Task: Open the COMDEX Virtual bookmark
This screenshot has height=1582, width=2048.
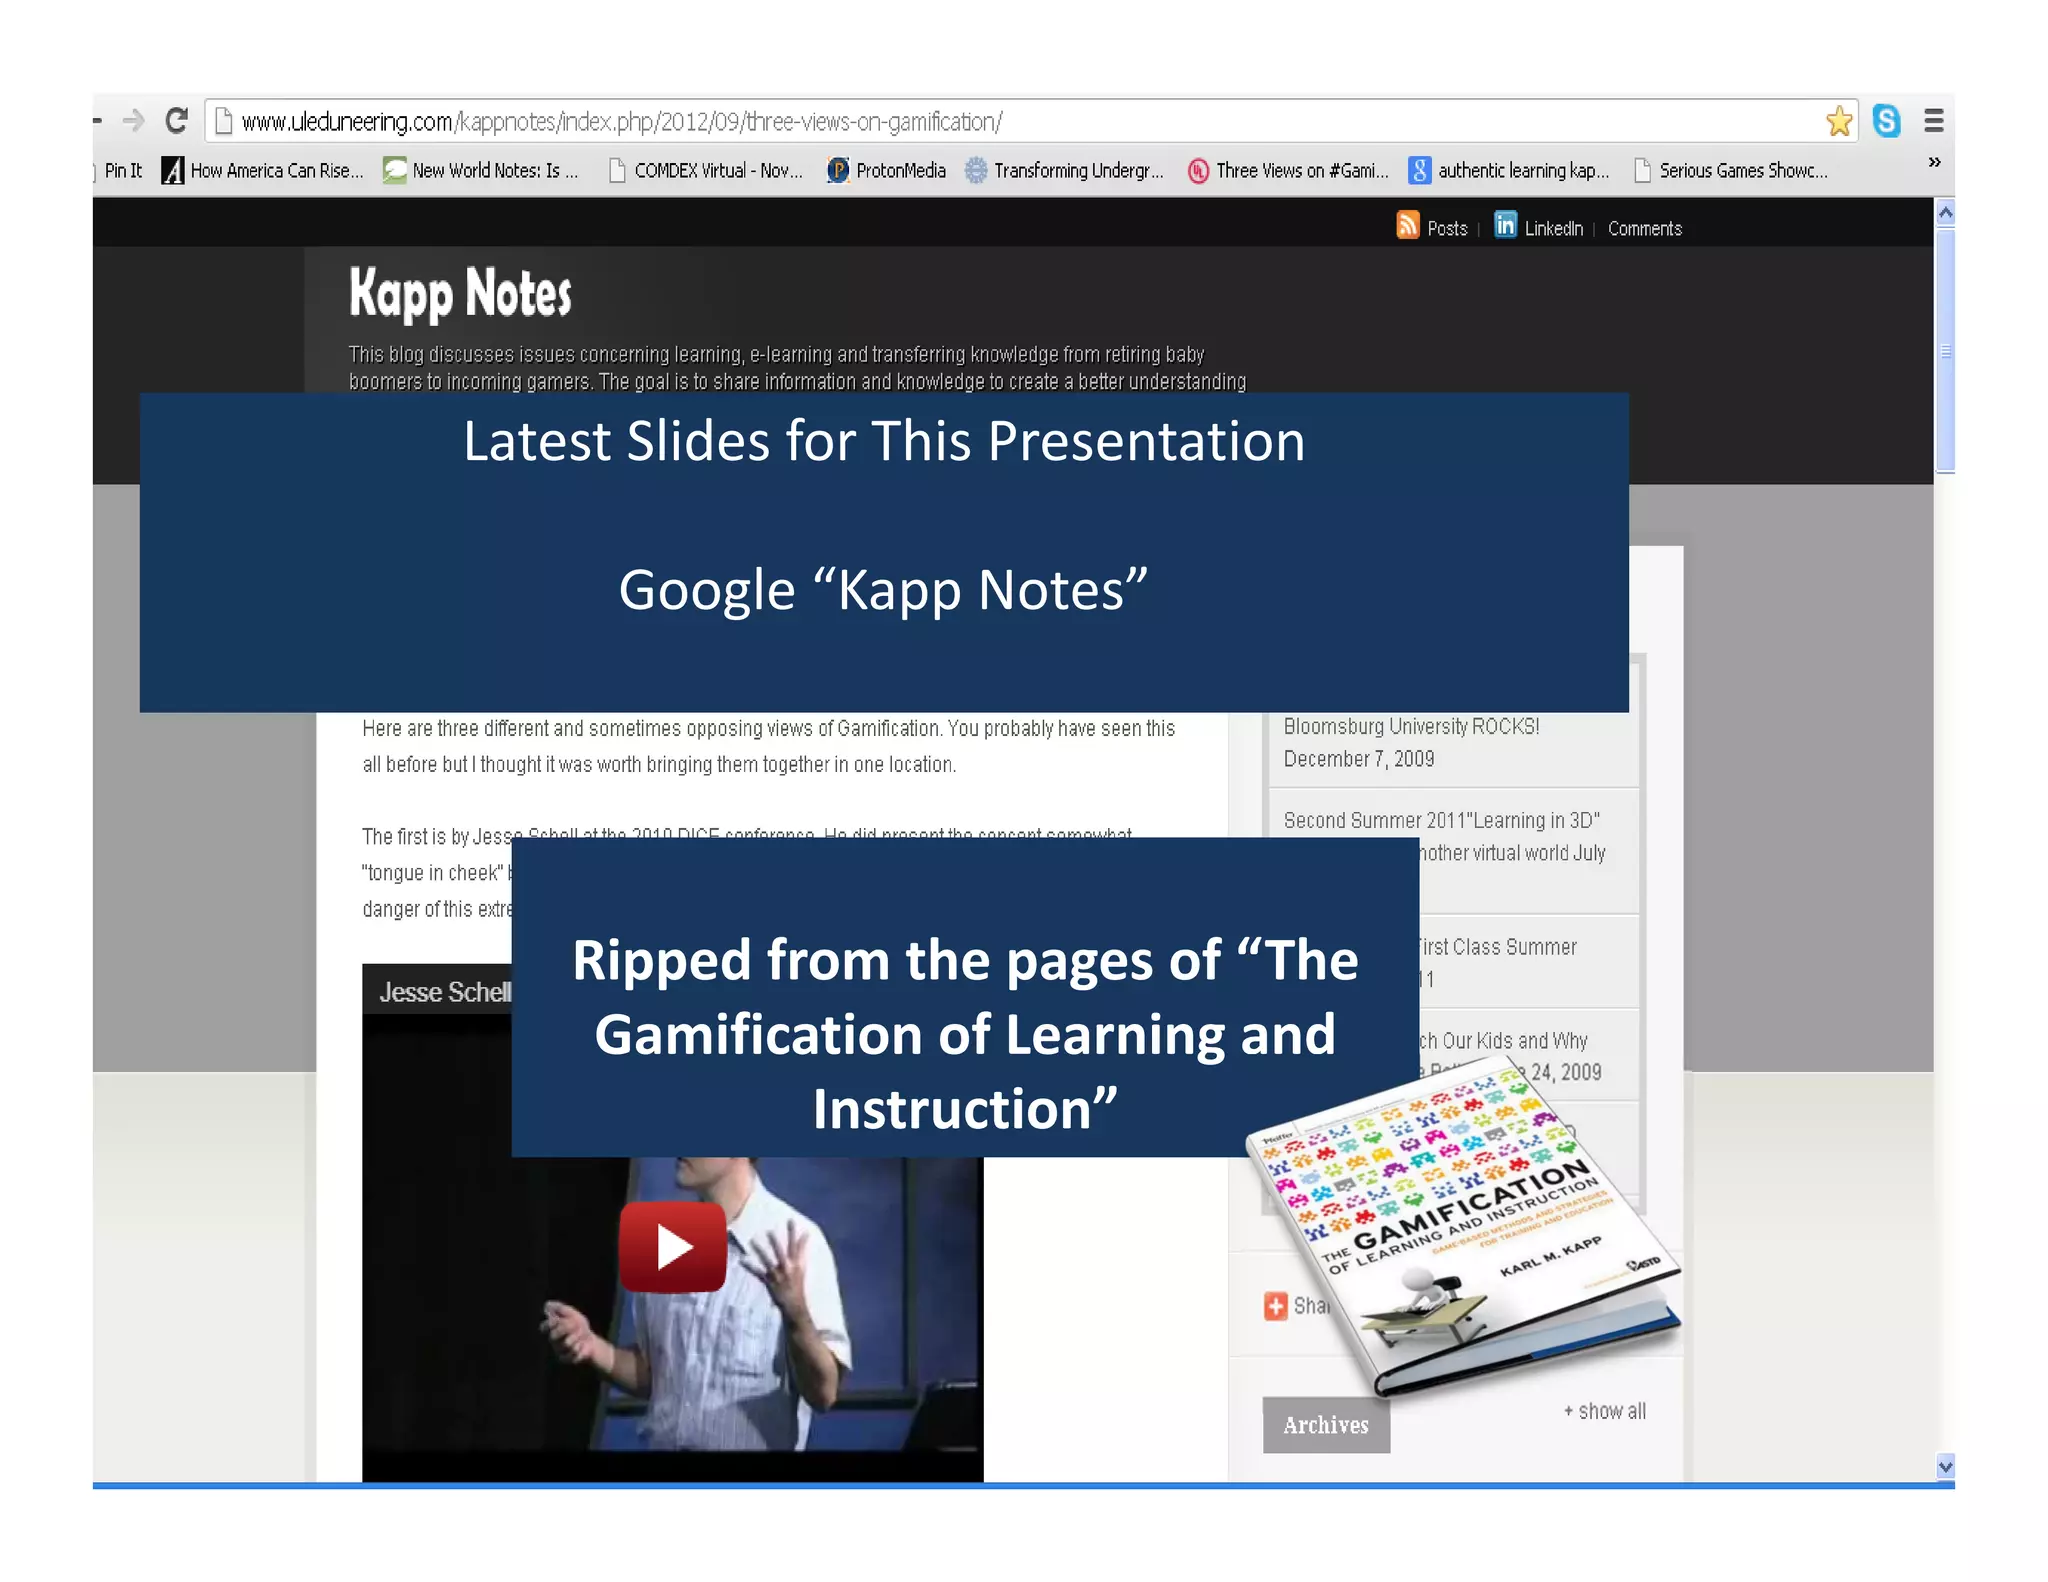Action: [706, 171]
